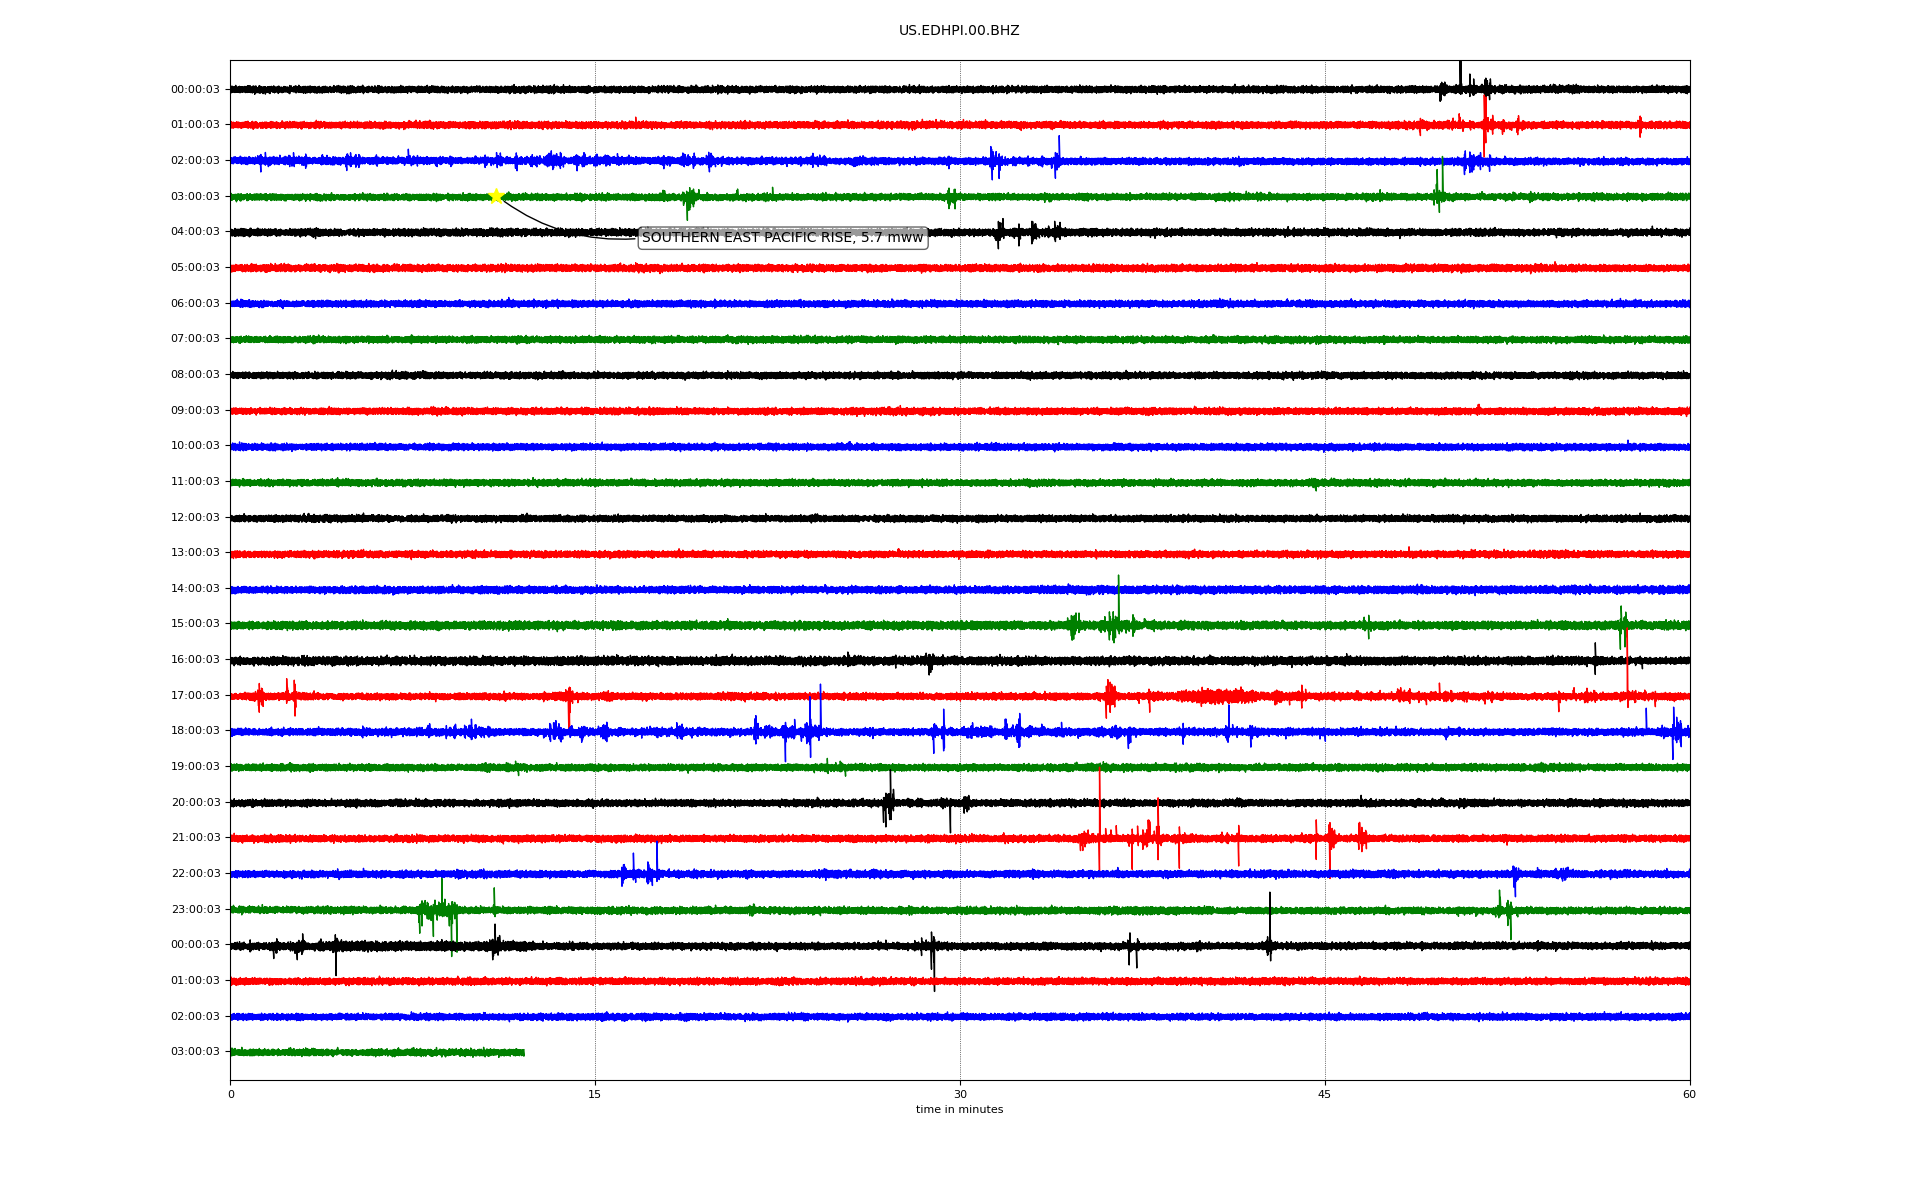
Task: Click the 21:00:03 time label
Action: pyautogui.click(x=195, y=838)
